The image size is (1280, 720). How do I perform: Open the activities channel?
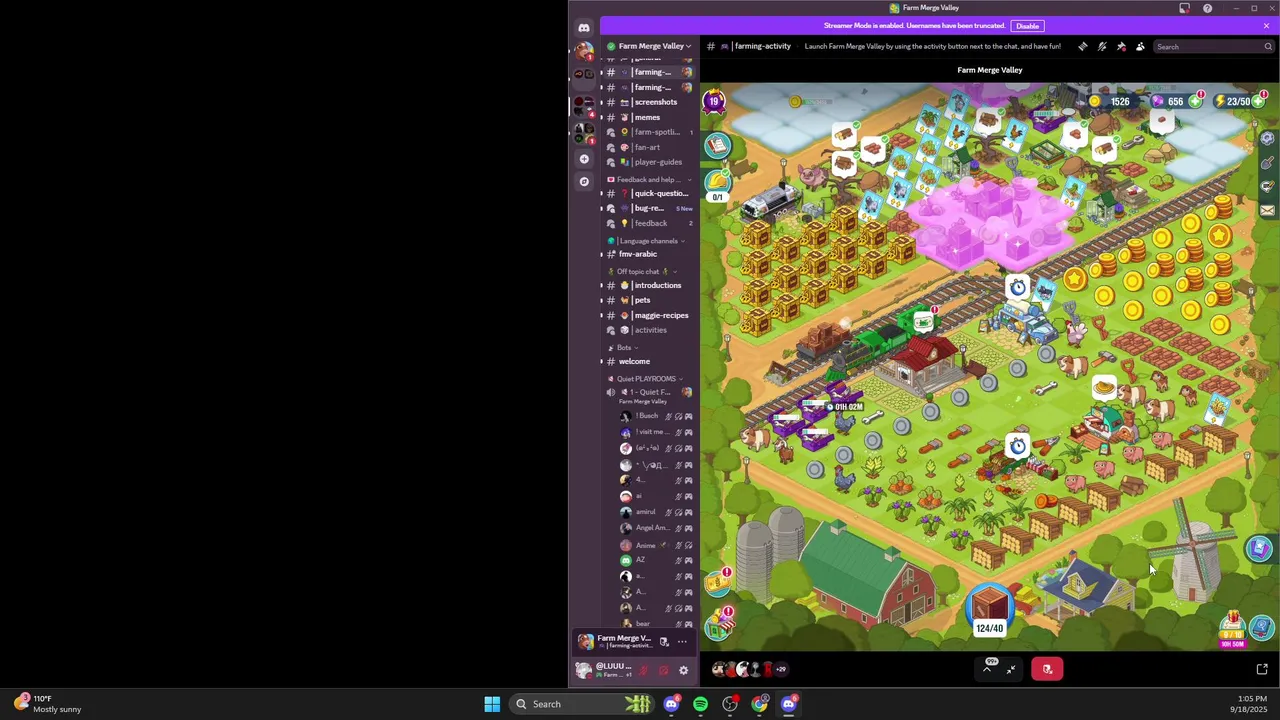click(647, 330)
